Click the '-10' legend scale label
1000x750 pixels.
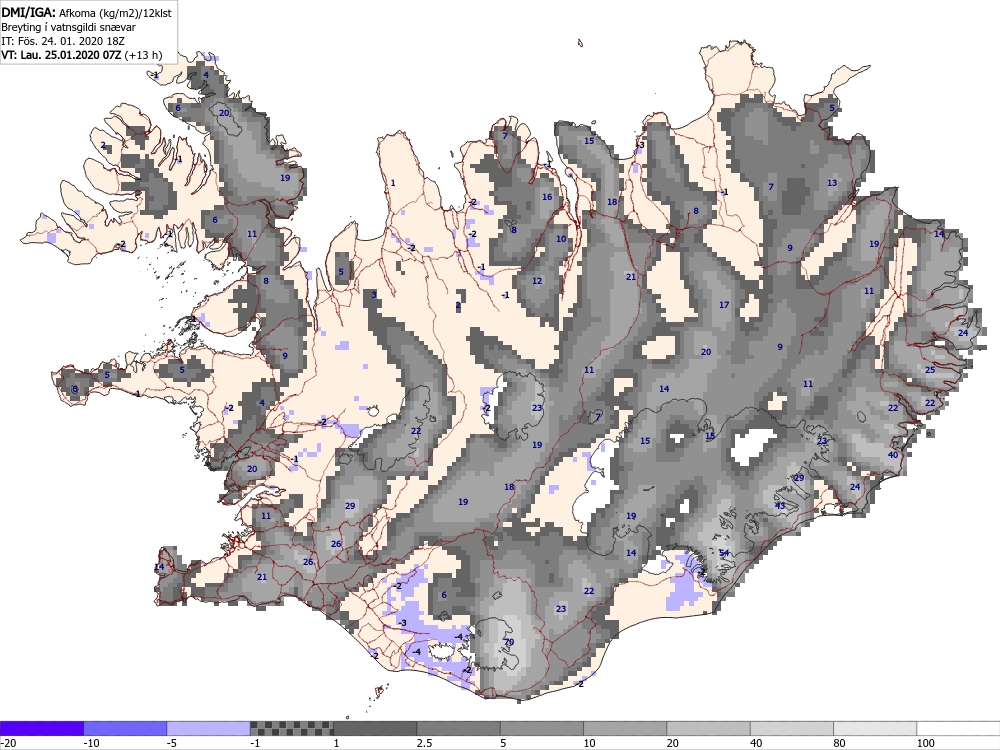(x=91, y=743)
